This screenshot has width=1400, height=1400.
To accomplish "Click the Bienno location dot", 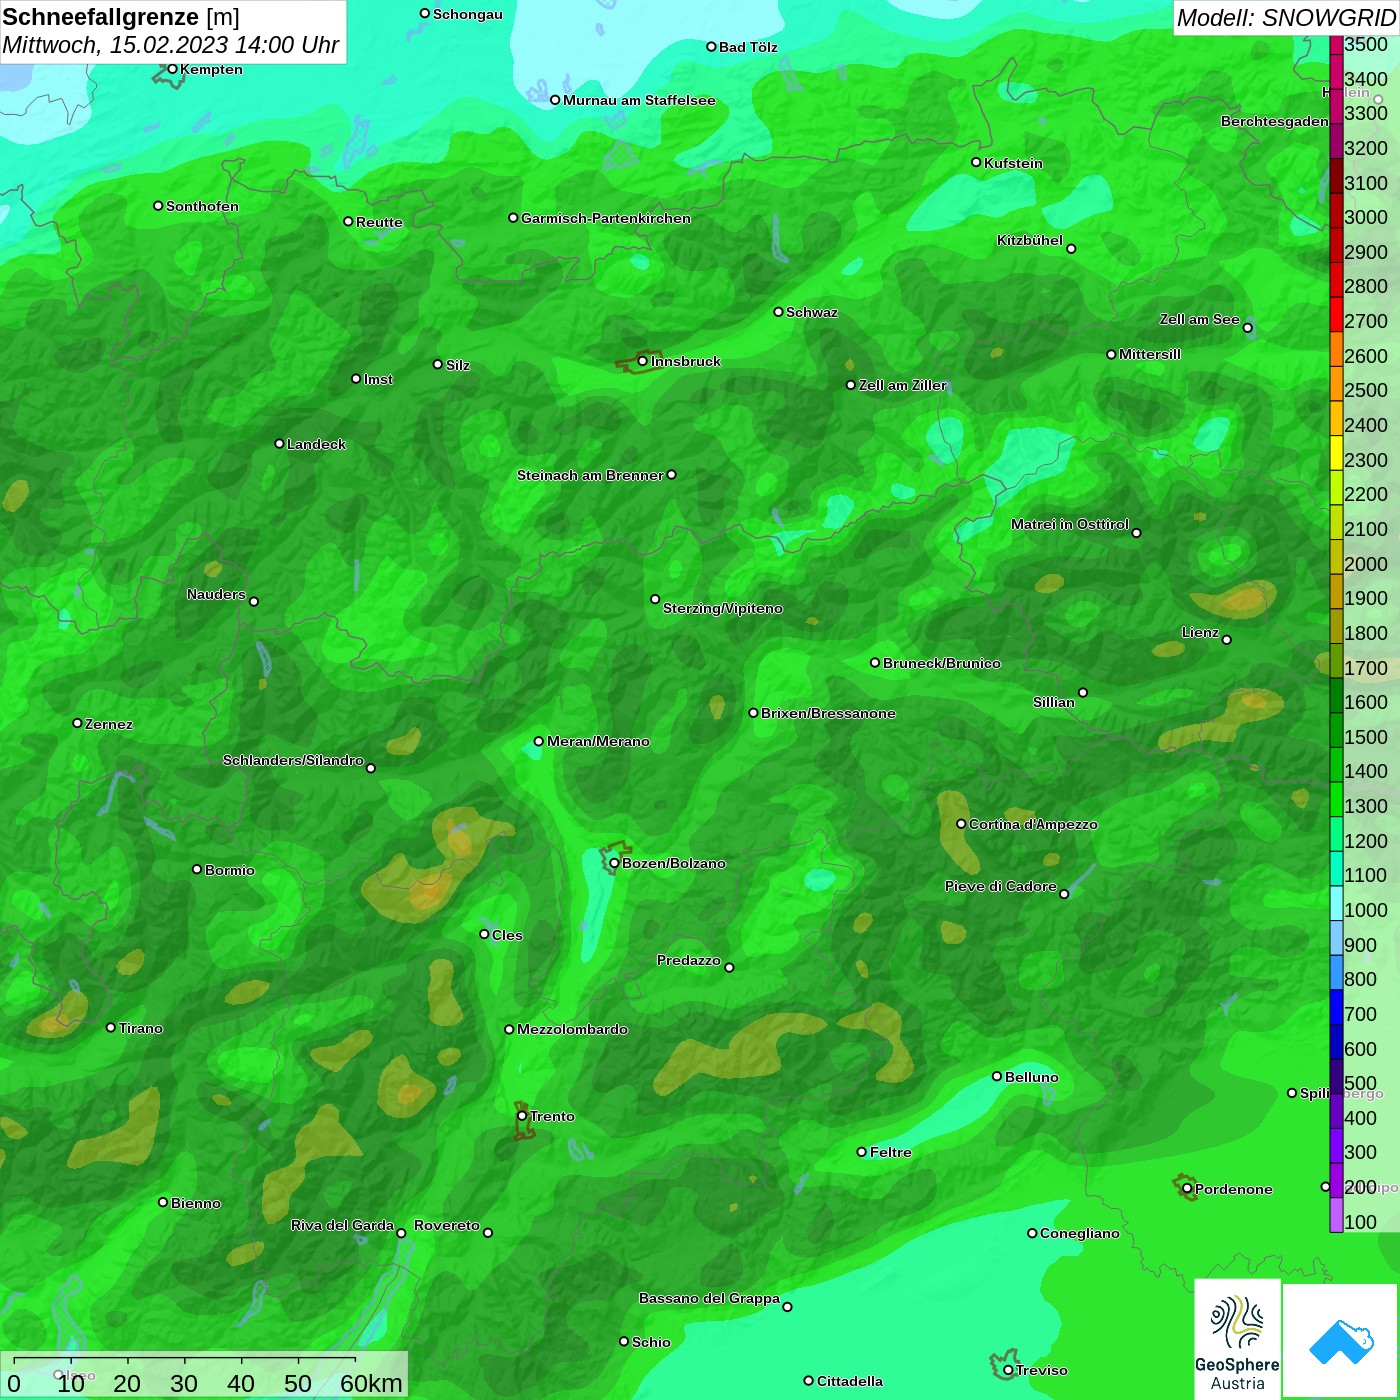I will point(163,1202).
